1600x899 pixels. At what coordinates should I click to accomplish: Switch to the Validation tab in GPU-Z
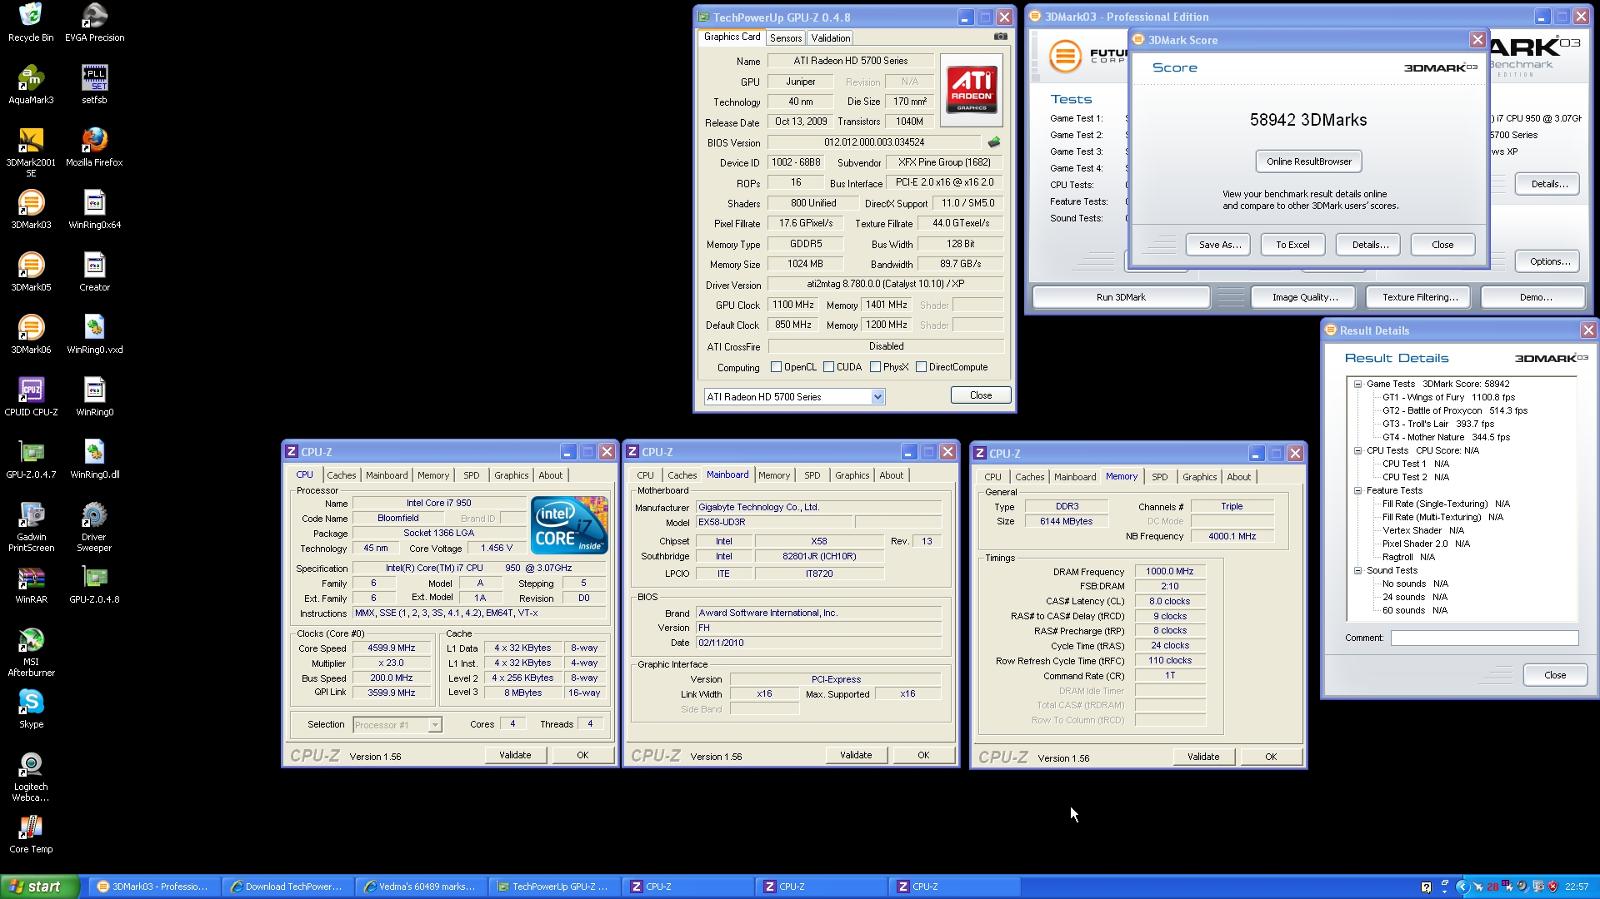pos(830,38)
